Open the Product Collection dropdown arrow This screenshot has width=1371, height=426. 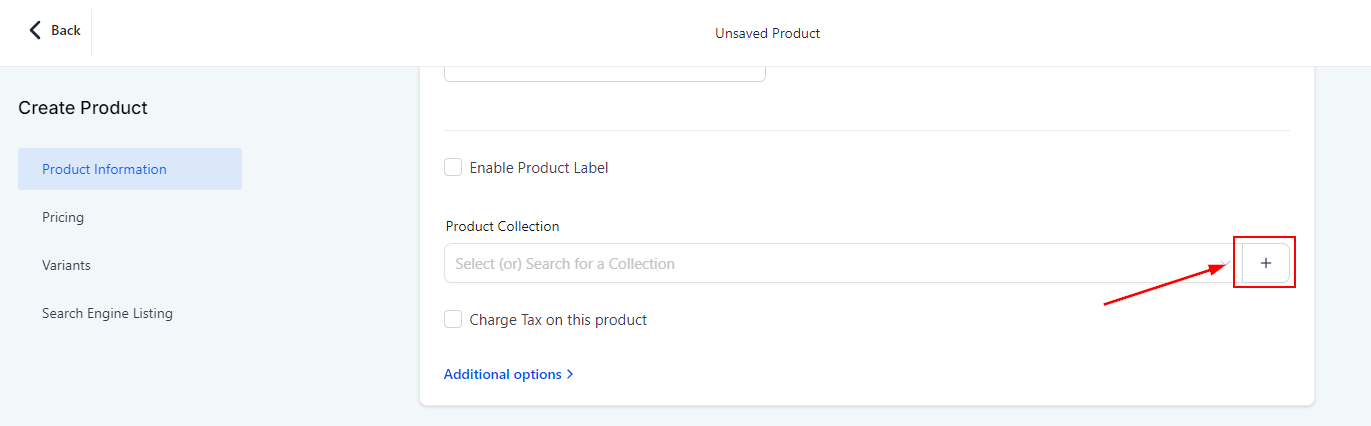(x=1225, y=264)
